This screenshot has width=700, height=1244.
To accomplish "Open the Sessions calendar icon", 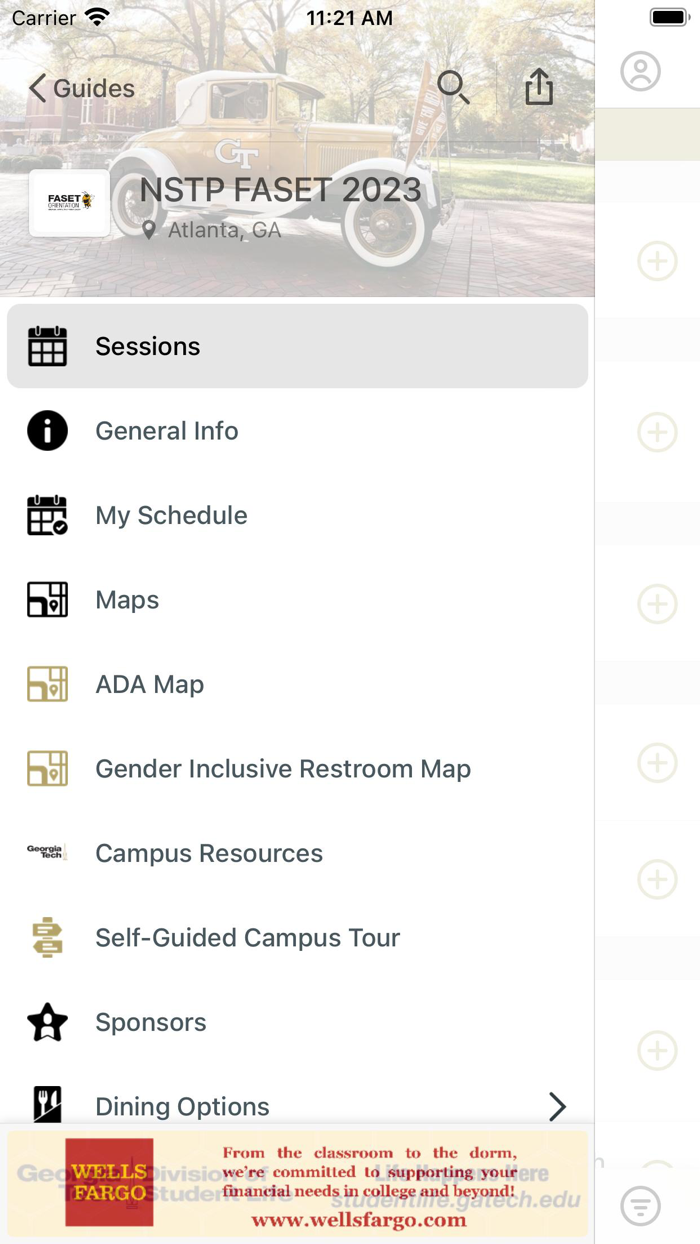I will (x=47, y=345).
